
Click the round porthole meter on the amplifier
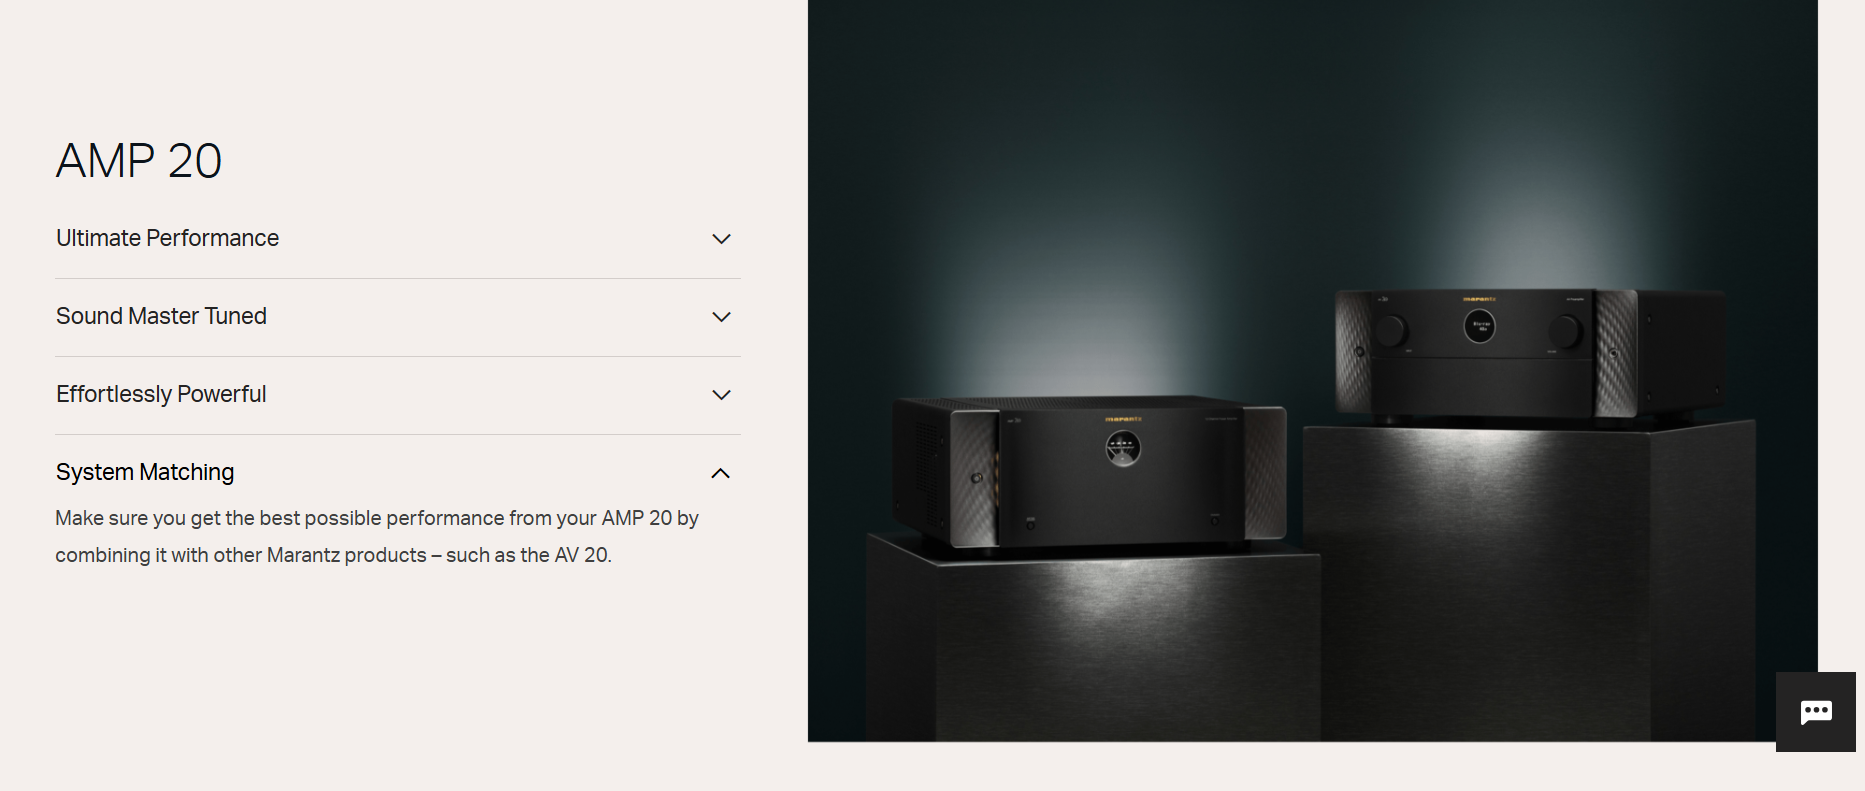coord(1123,448)
